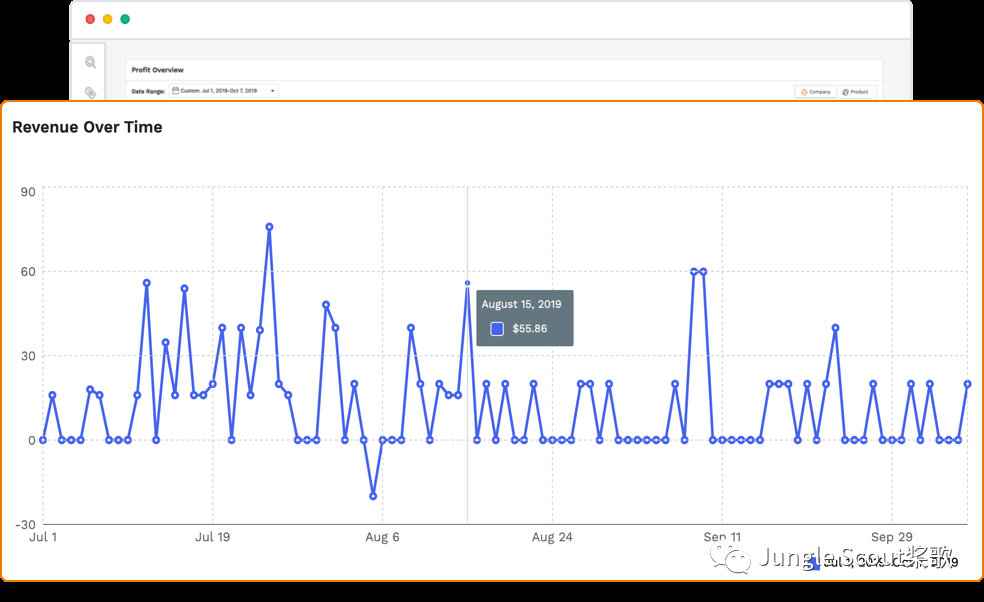Toggle the blue legend series marker

coord(814,563)
